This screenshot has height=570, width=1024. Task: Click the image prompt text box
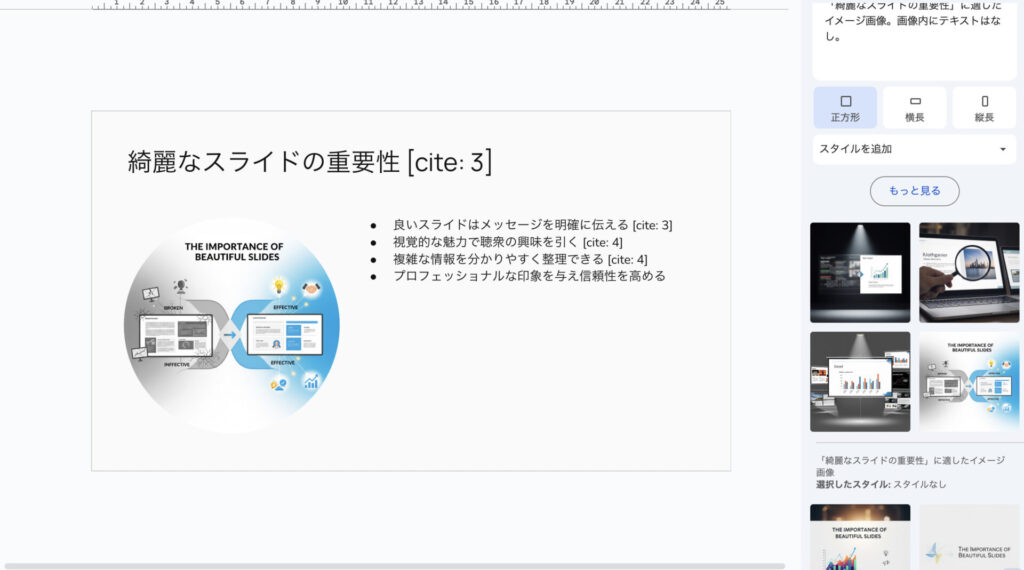(914, 40)
